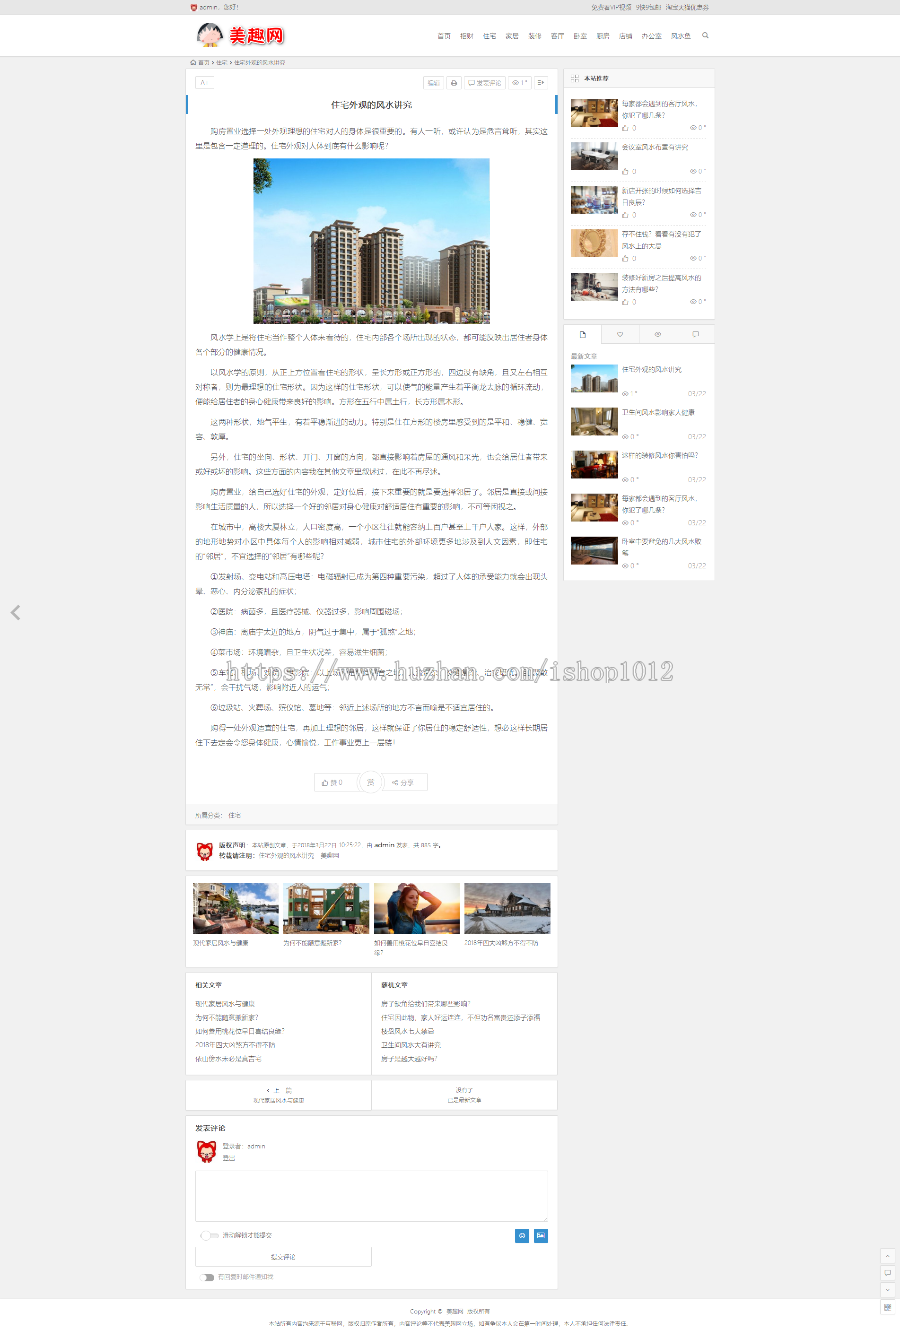Click the 发表评论 button in the article toolbar

[x=485, y=83]
